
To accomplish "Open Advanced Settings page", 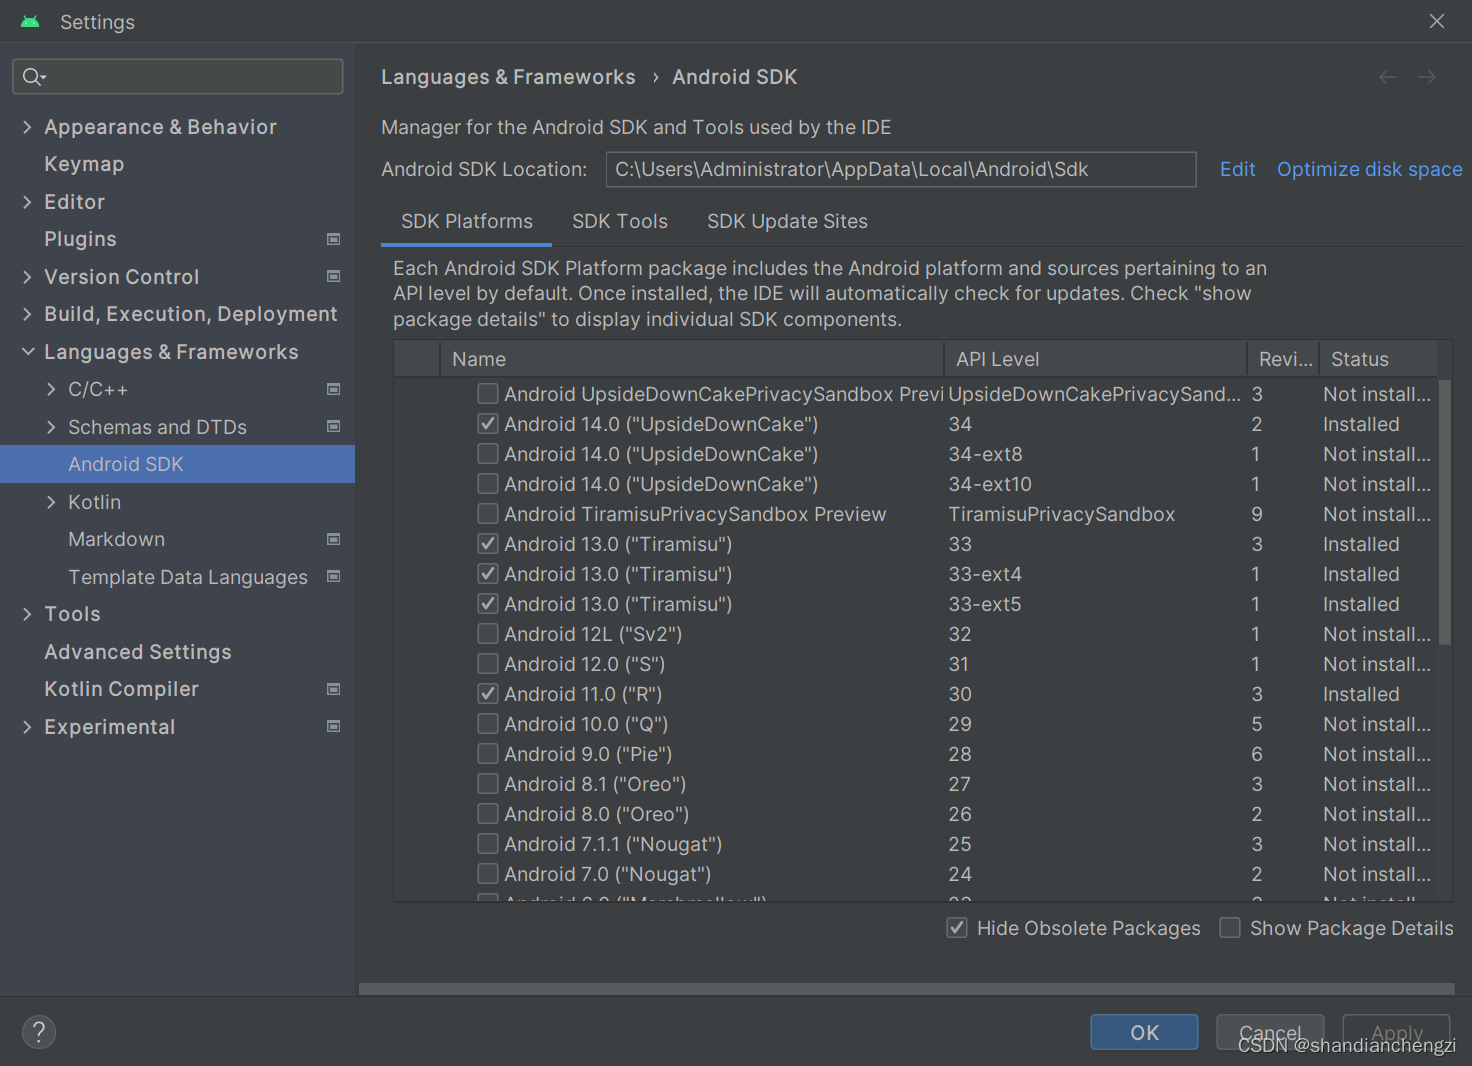I will (x=138, y=652).
